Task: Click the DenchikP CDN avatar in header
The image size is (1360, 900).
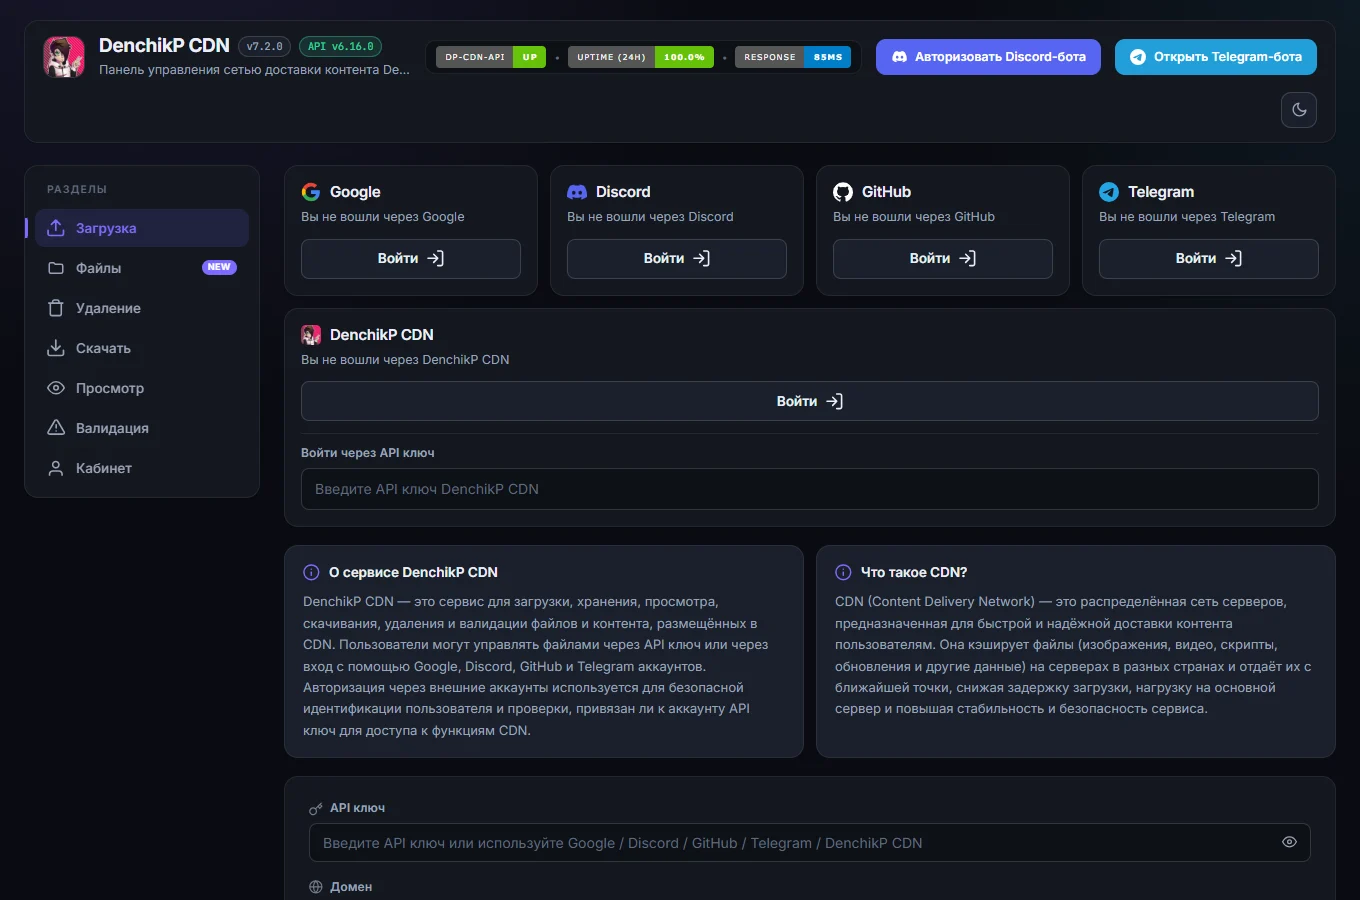Action: pyautogui.click(x=64, y=57)
